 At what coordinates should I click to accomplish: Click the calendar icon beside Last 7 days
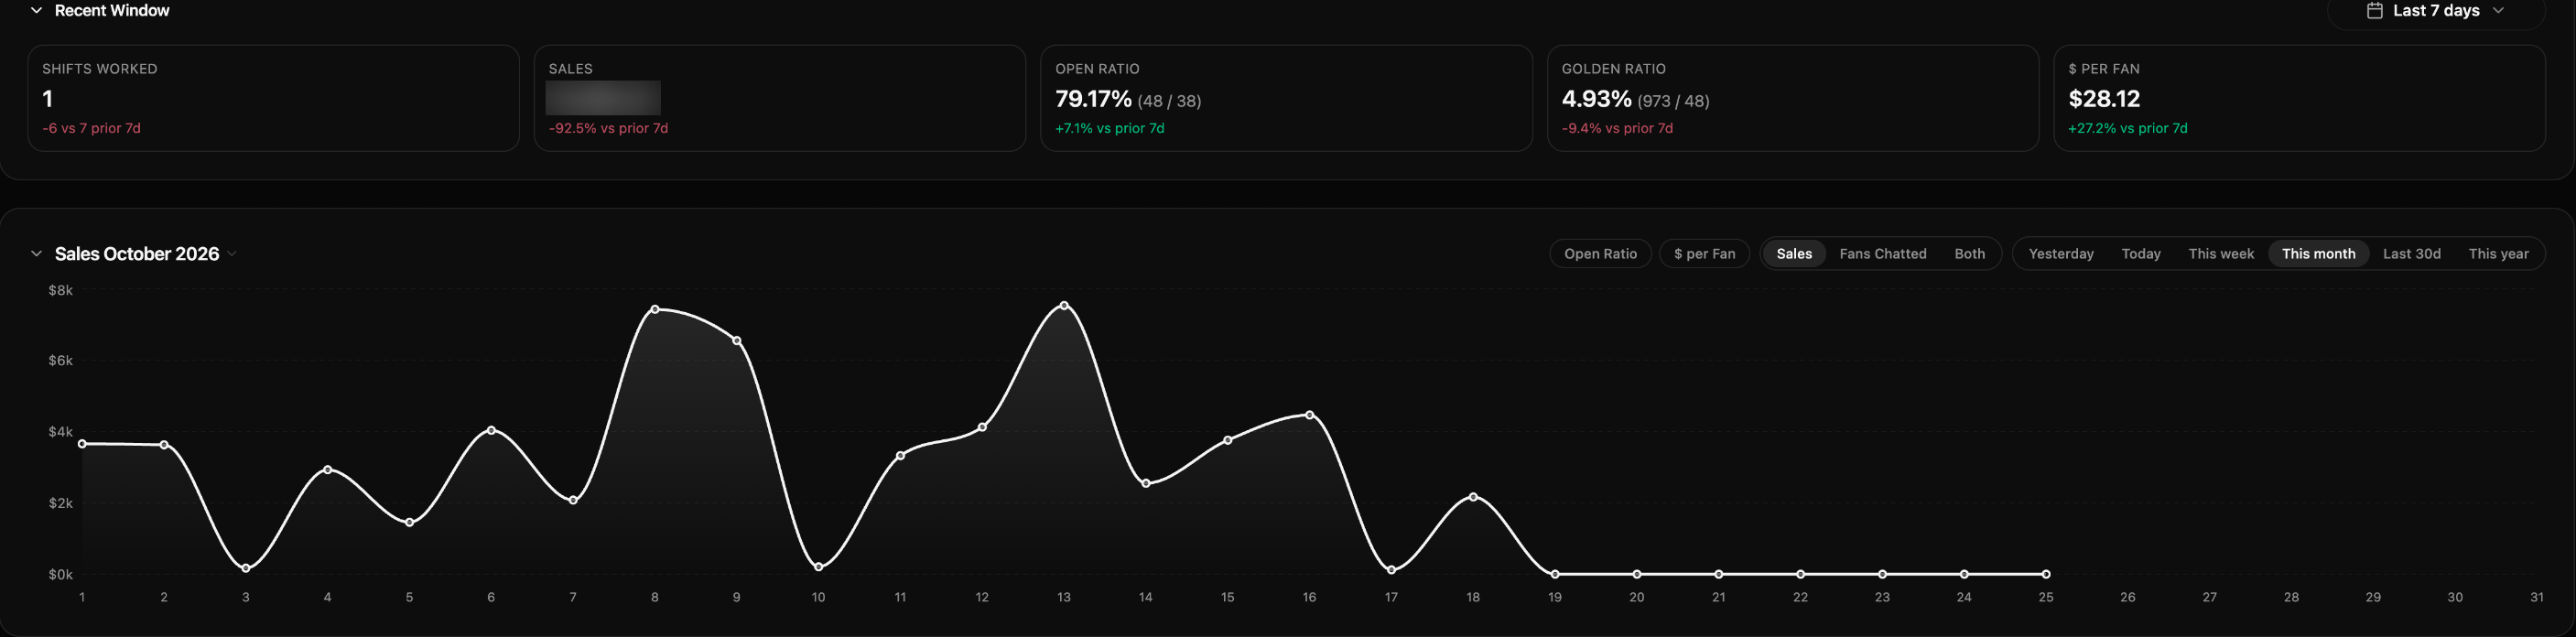pos(2374,11)
